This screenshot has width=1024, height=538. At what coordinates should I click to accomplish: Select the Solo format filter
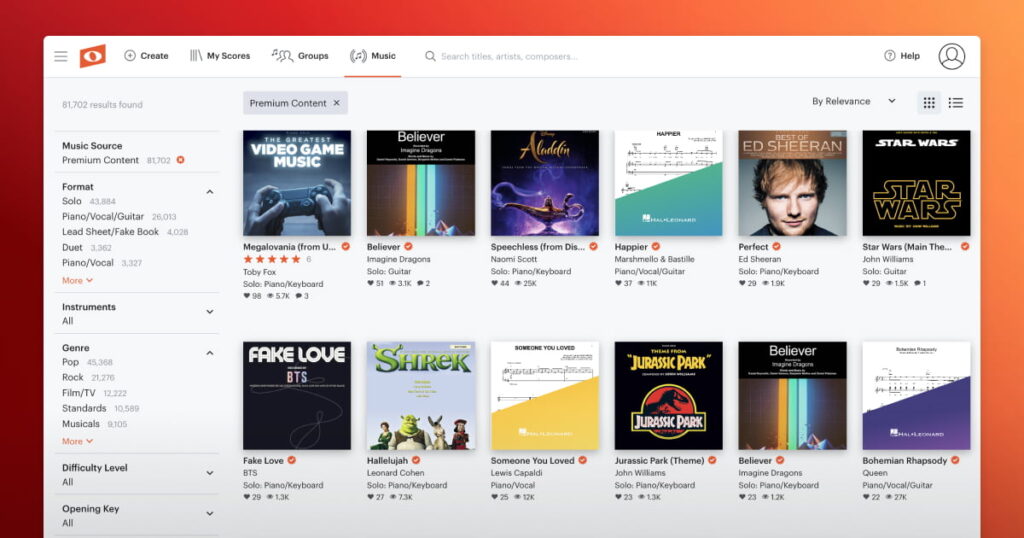click(x=72, y=201)
